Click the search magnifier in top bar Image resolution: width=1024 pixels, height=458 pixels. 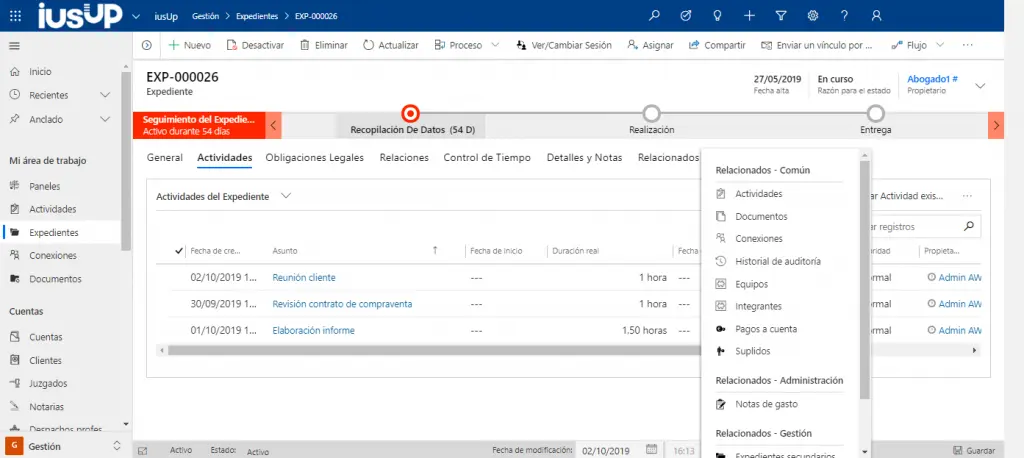tap(655, 15)
